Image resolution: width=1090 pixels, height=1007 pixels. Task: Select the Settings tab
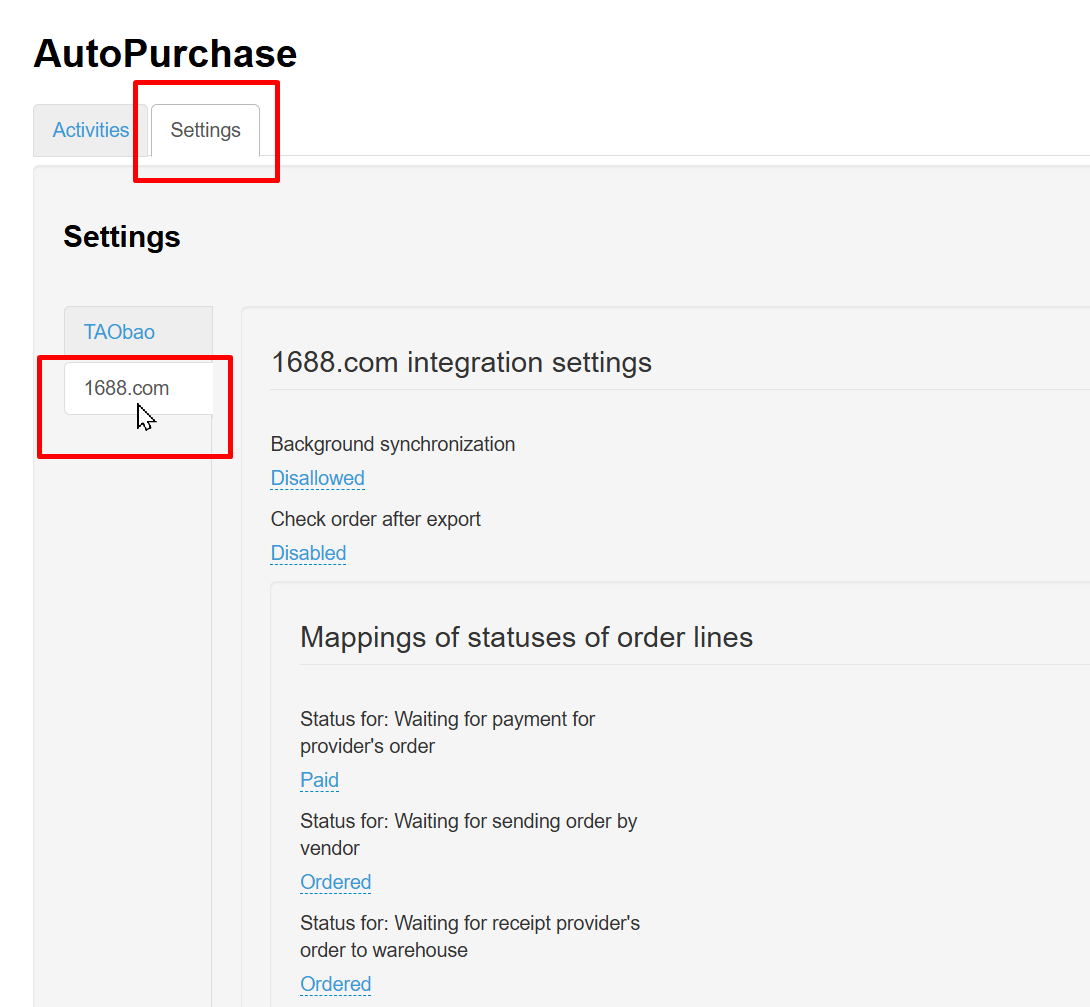[x=205, y=130]
